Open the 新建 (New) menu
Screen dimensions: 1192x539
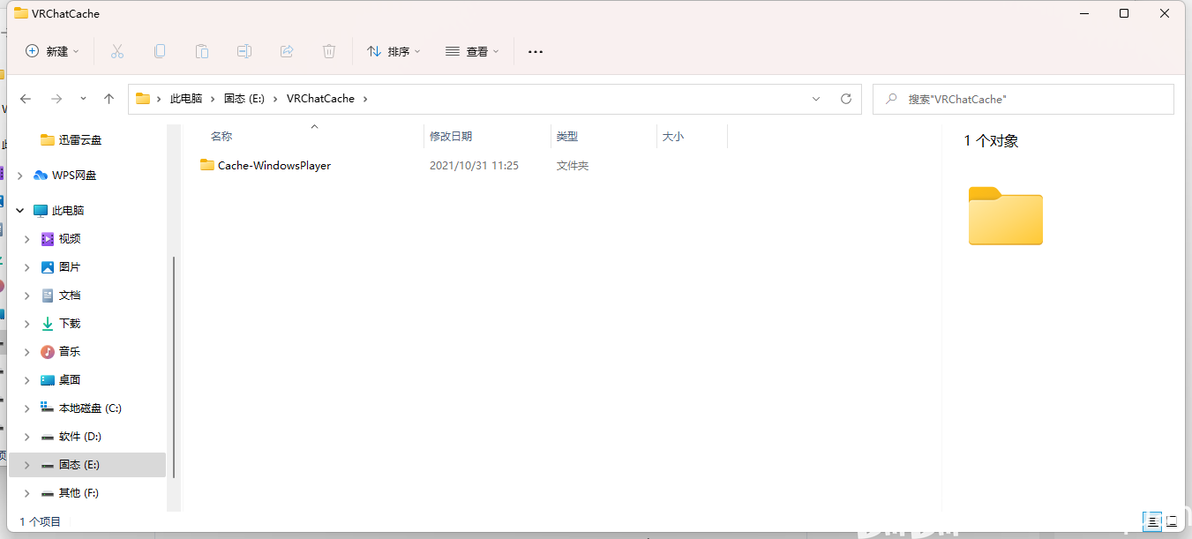pyautogui.click(x=52, y=51)
